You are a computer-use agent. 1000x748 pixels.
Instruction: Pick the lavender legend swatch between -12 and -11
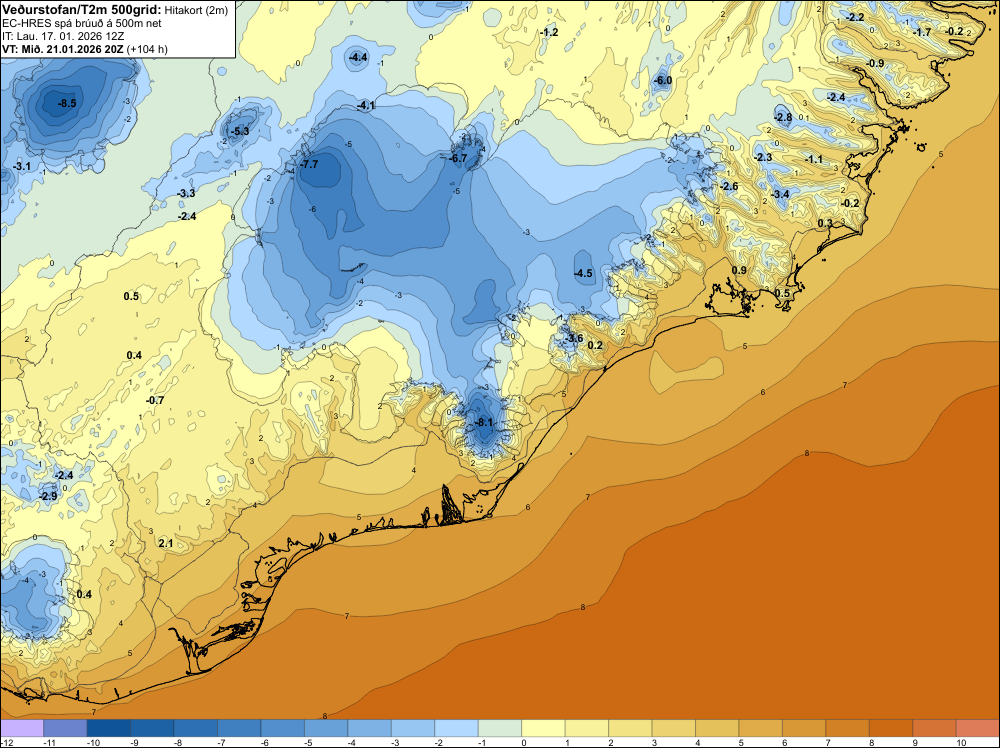pos(22,728)
